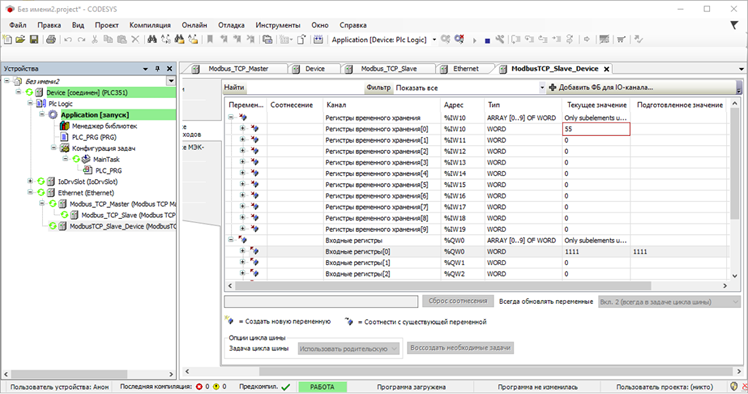Click the table's vertical scrollbar down arrow

tap(735, 275)
